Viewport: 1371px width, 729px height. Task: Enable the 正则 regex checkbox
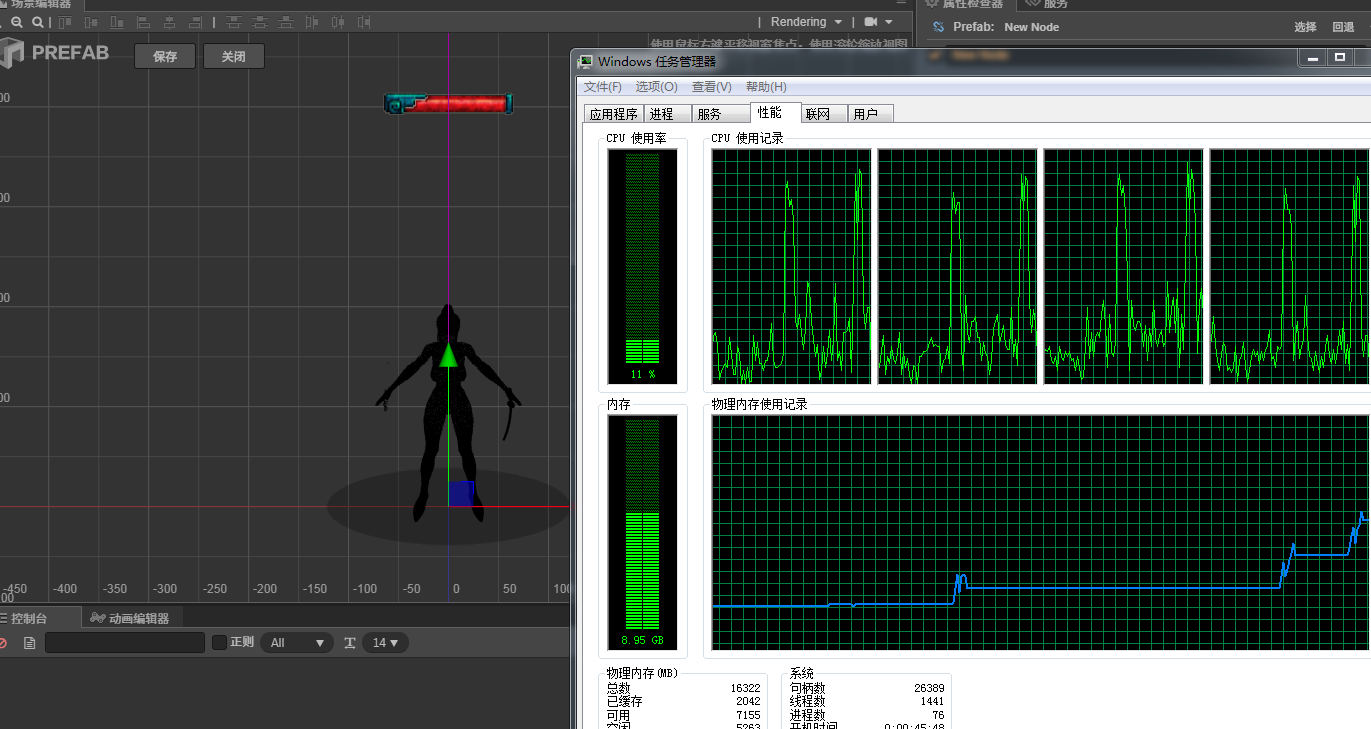[220, 642]
